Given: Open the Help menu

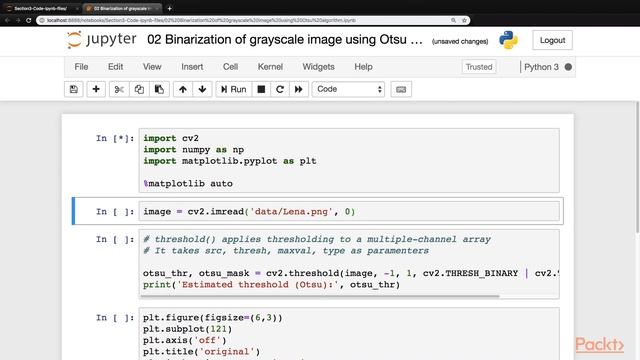Looking at the screenshot, I should point(363,67).
